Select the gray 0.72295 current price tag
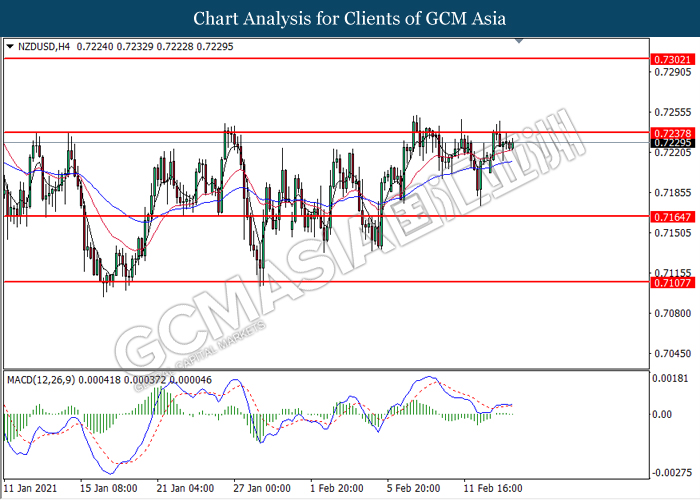 [x=671, y=142]
